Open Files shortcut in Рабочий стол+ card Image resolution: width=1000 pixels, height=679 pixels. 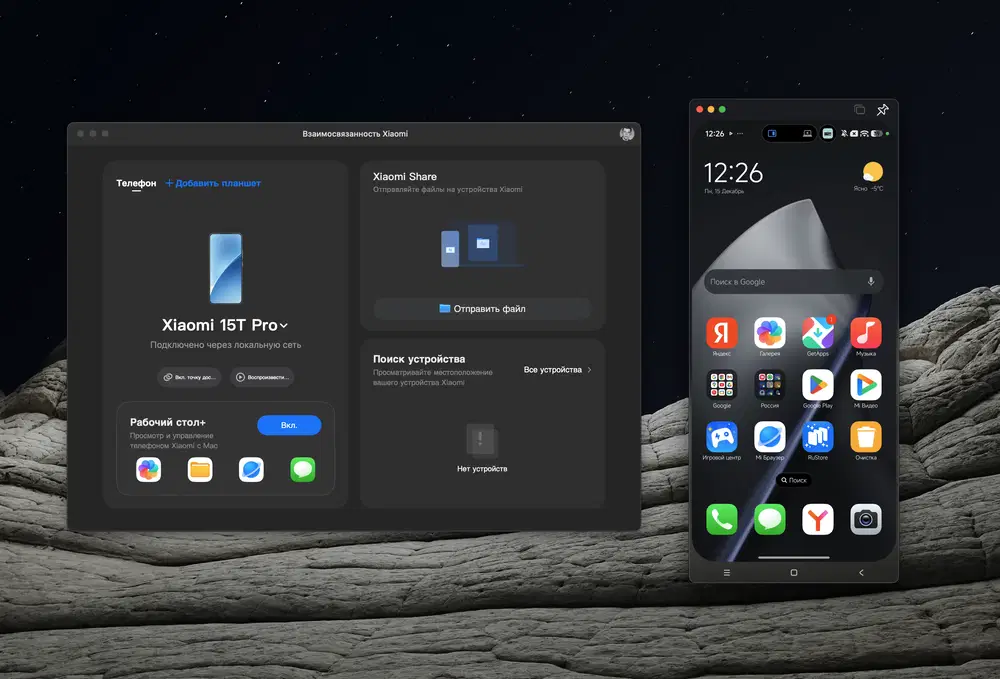pos(200,470)
